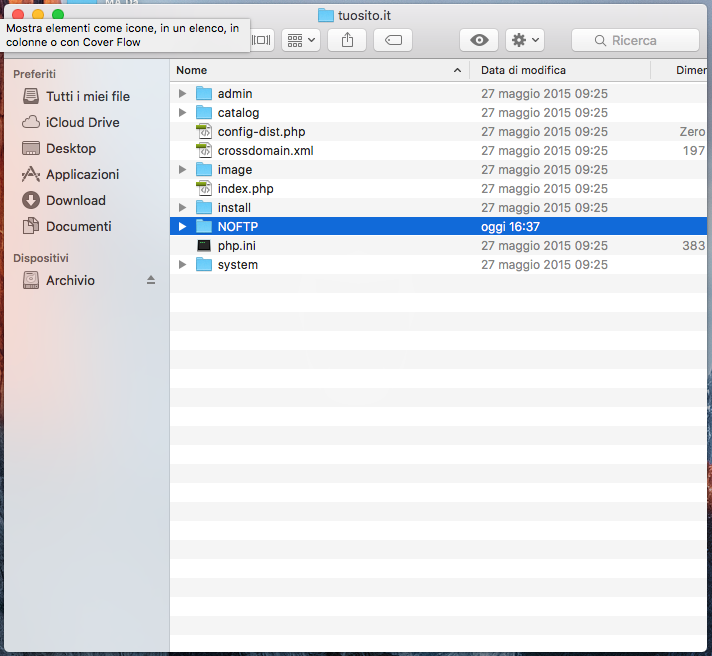Click the 197 size value of crossdomain.xml

tap(694, 151)
